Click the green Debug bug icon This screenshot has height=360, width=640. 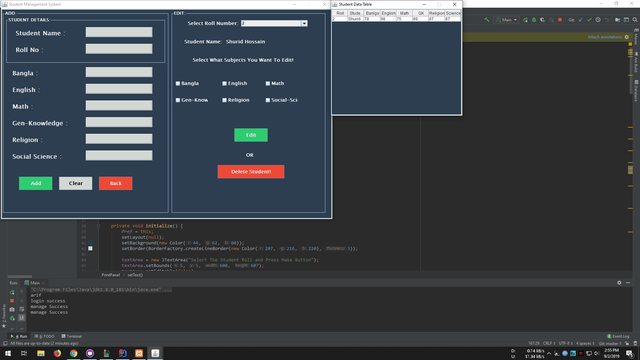pos(534,20)
